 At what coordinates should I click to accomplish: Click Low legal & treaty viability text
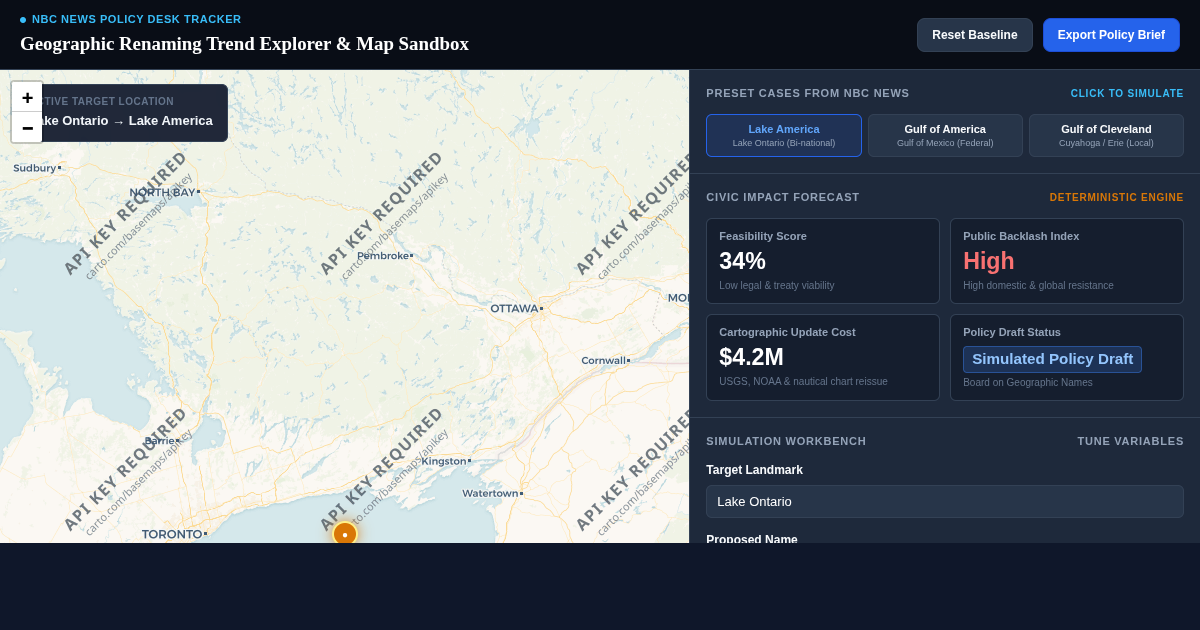[x=777, y=285]
